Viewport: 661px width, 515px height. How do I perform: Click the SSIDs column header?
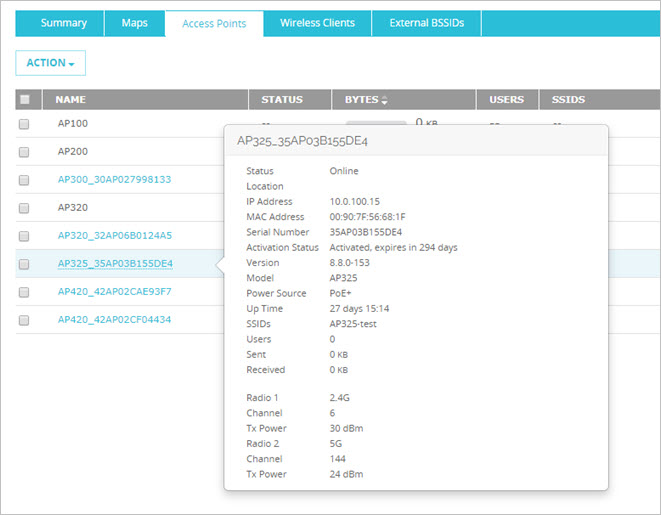(x=567, y=100)
